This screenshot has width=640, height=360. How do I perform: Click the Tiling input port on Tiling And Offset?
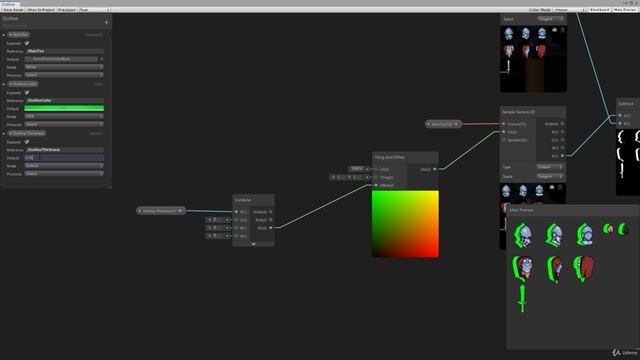click(x=376, y=177)
